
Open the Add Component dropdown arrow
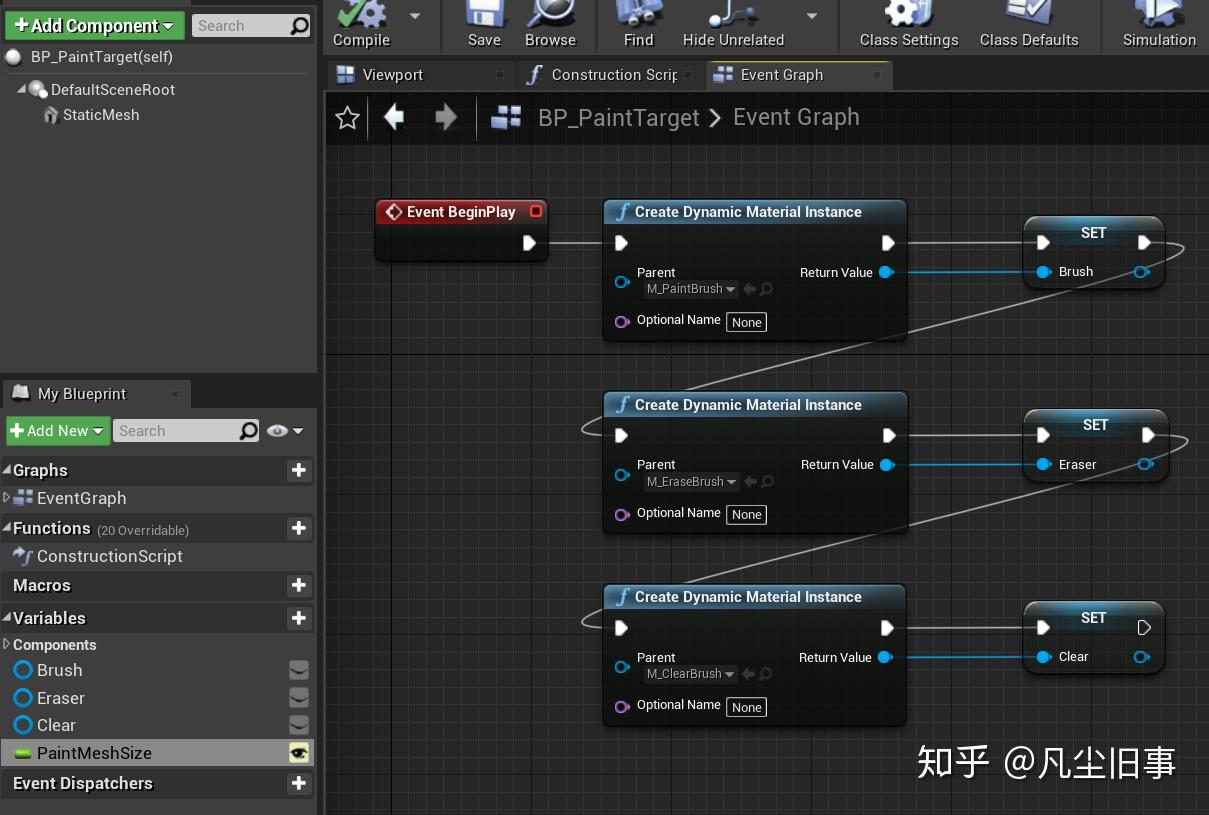click(x=170, y=24)
